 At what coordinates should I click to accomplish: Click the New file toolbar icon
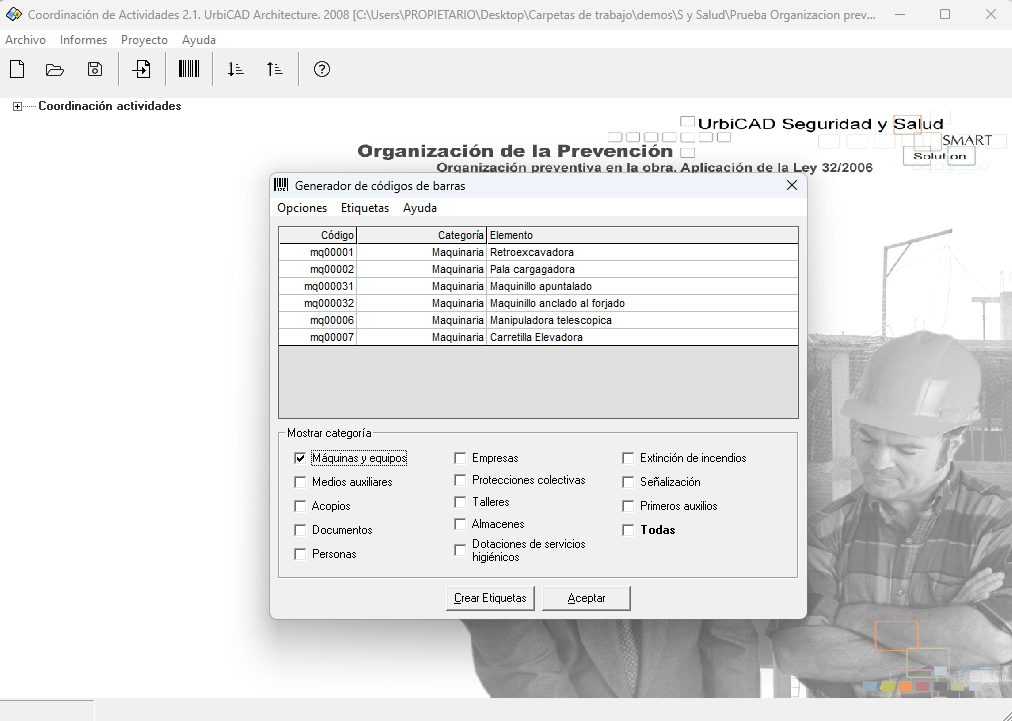tap(16, 69)
